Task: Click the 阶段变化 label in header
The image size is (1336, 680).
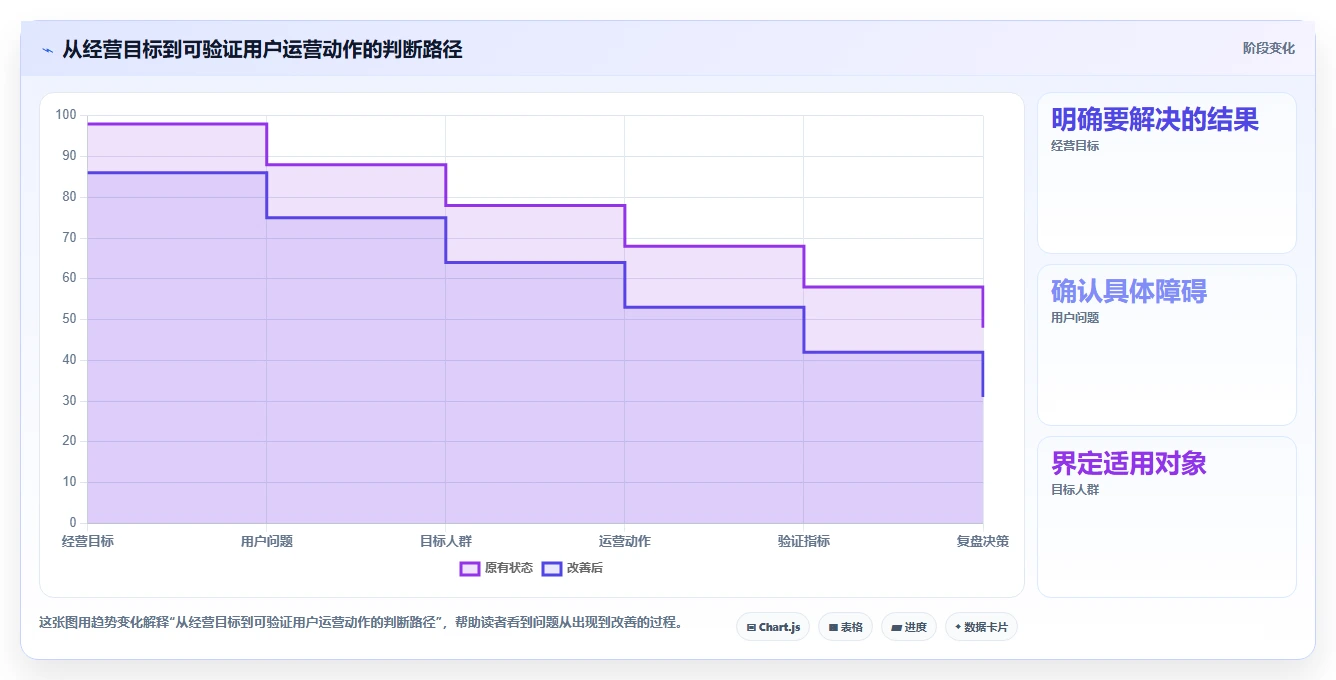Action: pyautogui.click(x=1269, y=48)
